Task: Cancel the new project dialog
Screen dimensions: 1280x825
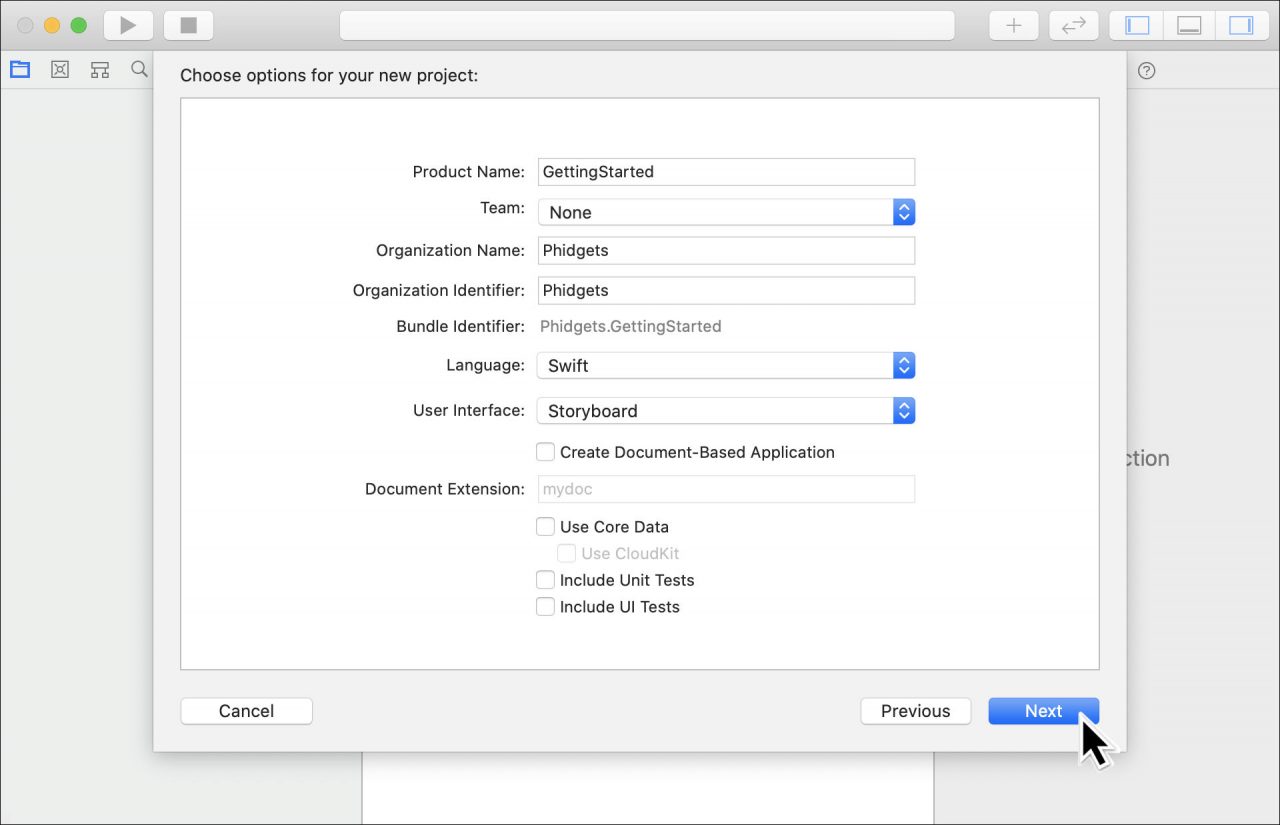Action: tap(246, 711)
